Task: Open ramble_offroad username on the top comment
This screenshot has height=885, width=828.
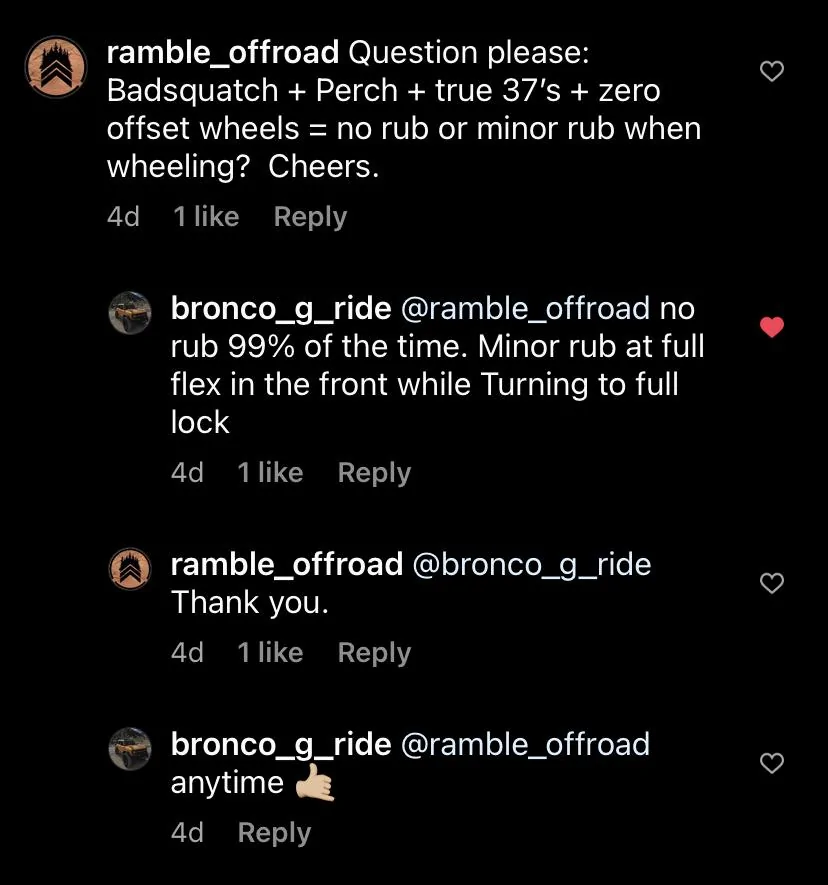Action: click(223, 53)
